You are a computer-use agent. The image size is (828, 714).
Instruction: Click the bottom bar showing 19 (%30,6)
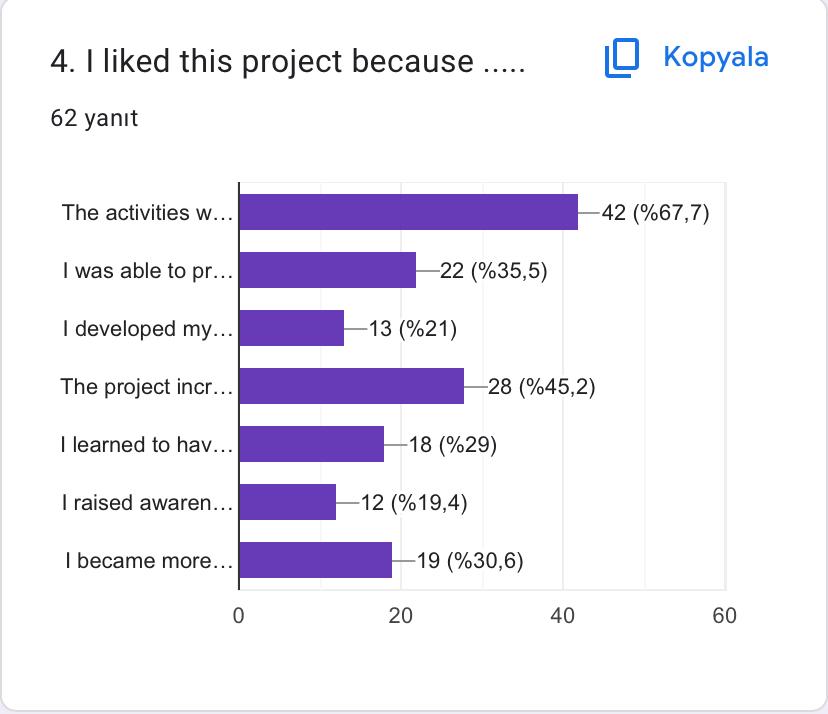tap(315, 560)
